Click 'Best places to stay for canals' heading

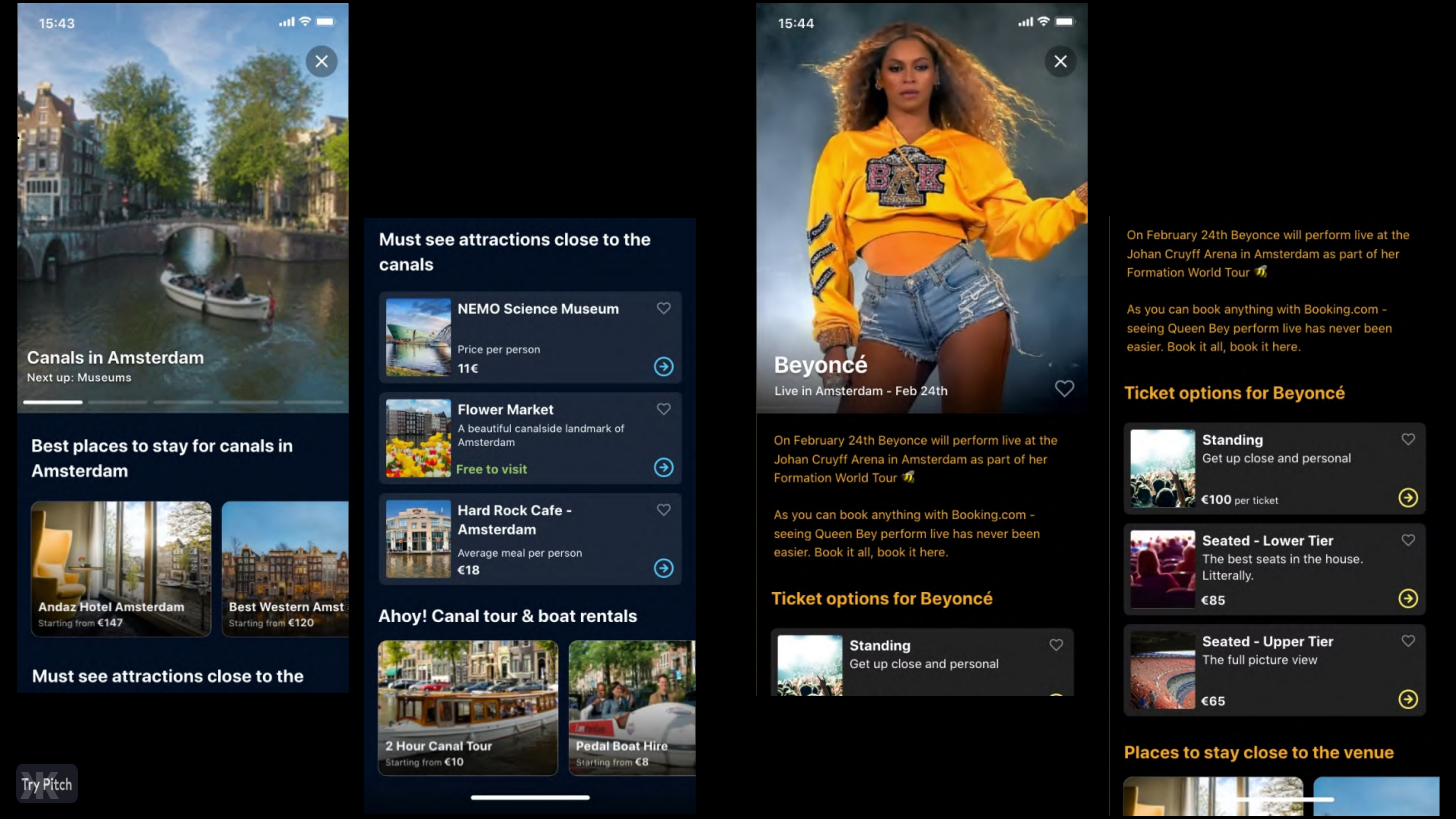(x=162, y=458)
